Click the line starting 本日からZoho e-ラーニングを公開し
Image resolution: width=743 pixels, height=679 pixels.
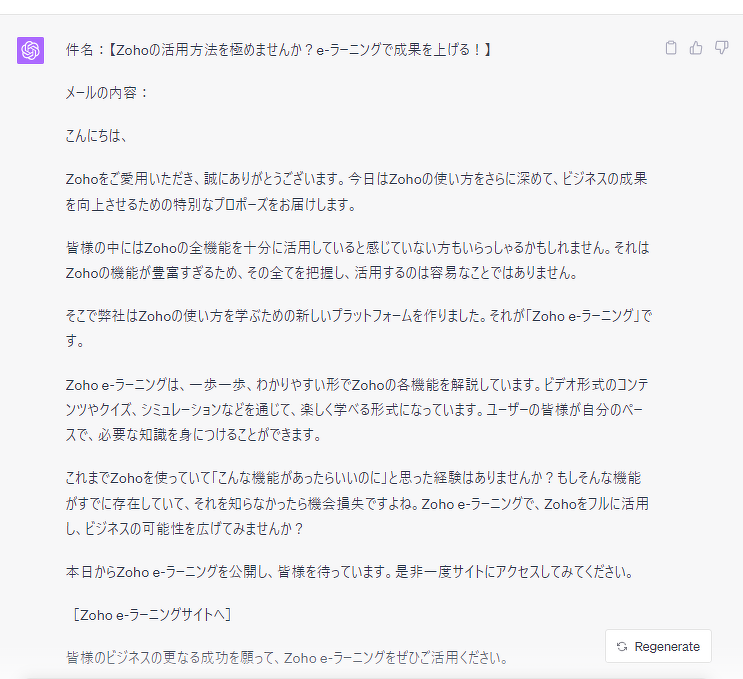click(x=350, y=572)
